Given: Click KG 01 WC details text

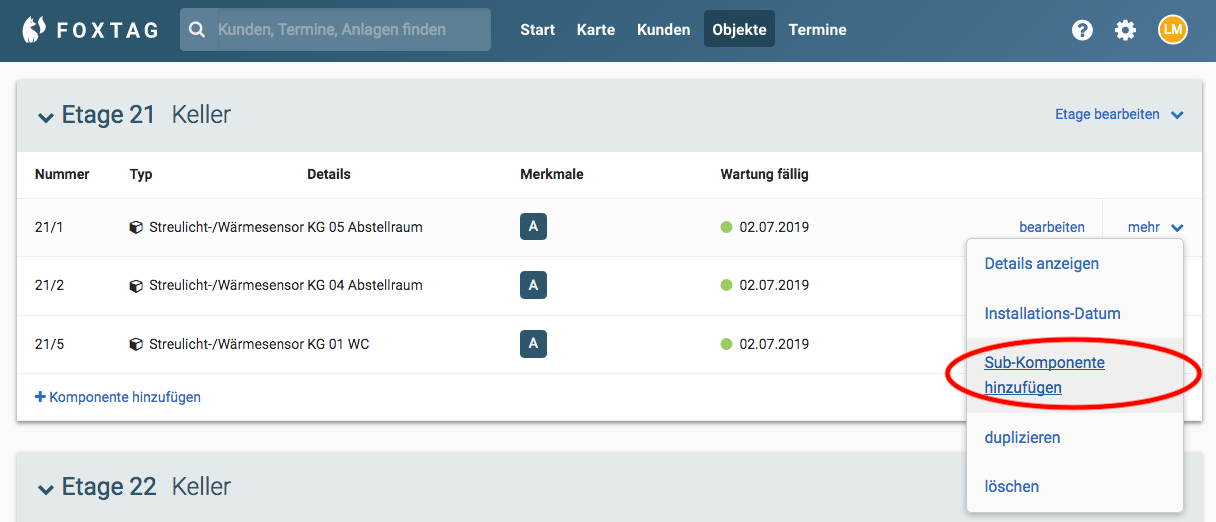Looking at the screenshot, I should (x=338, y=344).
